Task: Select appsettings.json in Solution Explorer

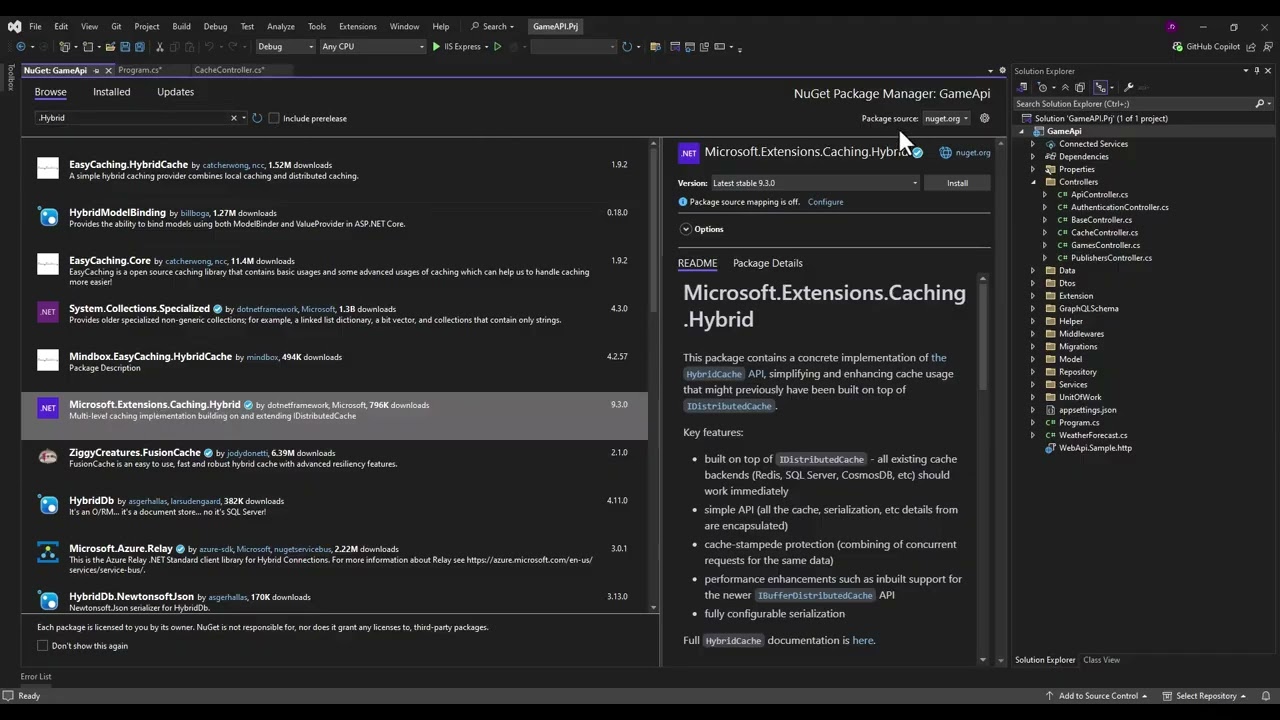Action: tap(1087, 410)
